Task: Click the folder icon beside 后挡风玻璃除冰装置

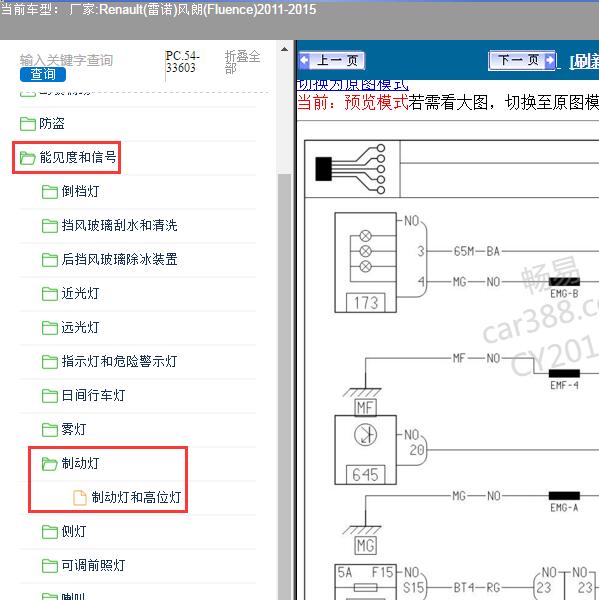Action: (50, 260)
